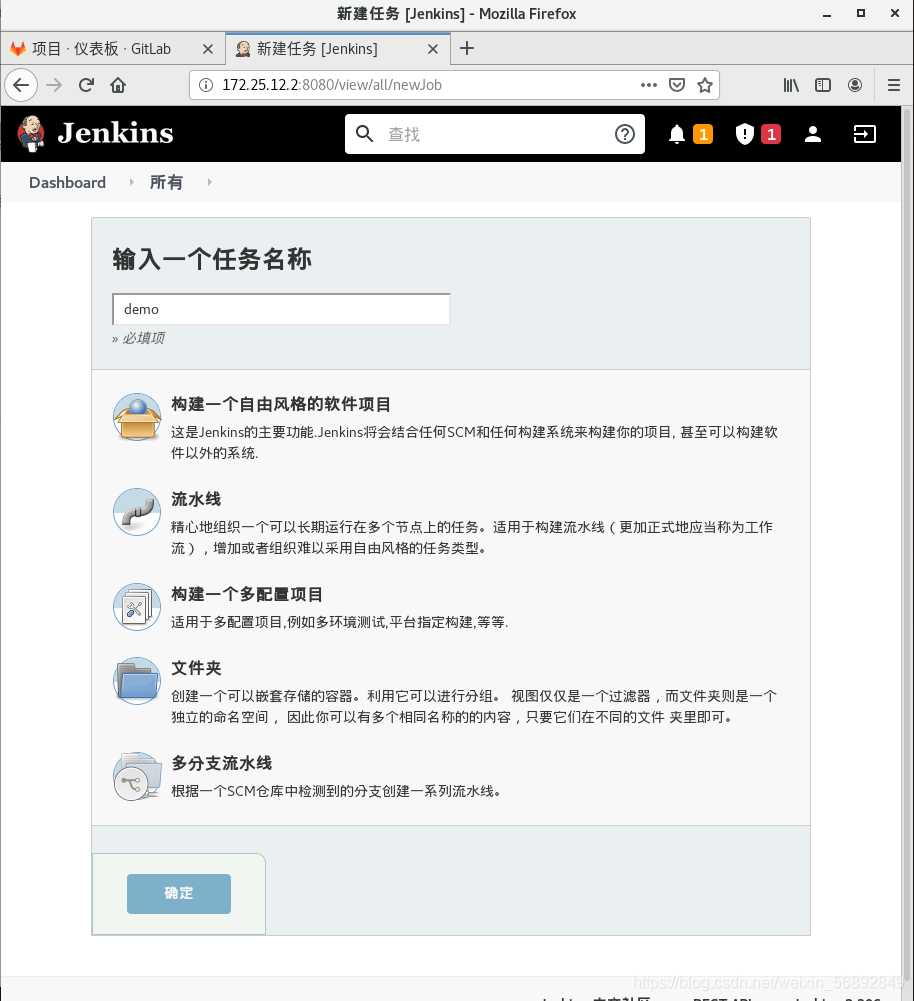Click the search magnifier icon
Image resolution: width=914 pixels, height=1001 pixels.
[x=364, y=134]
